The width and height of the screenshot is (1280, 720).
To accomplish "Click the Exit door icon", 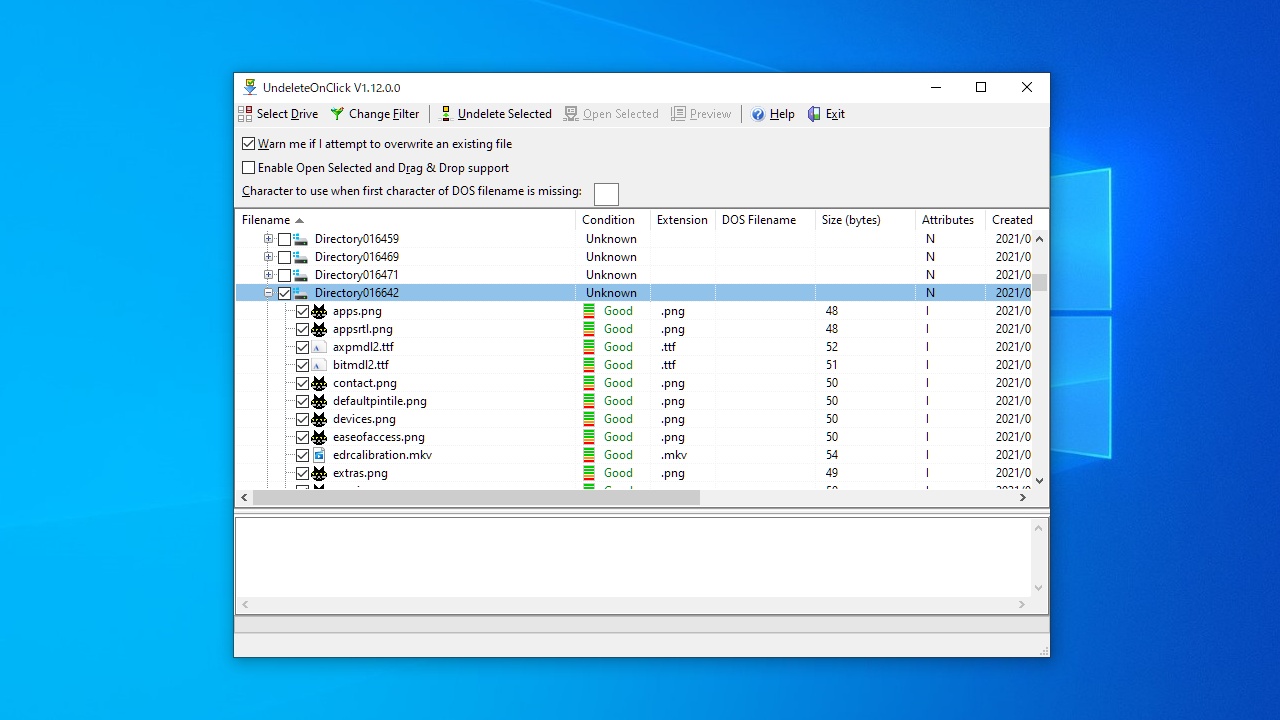I will click(814, 114).
